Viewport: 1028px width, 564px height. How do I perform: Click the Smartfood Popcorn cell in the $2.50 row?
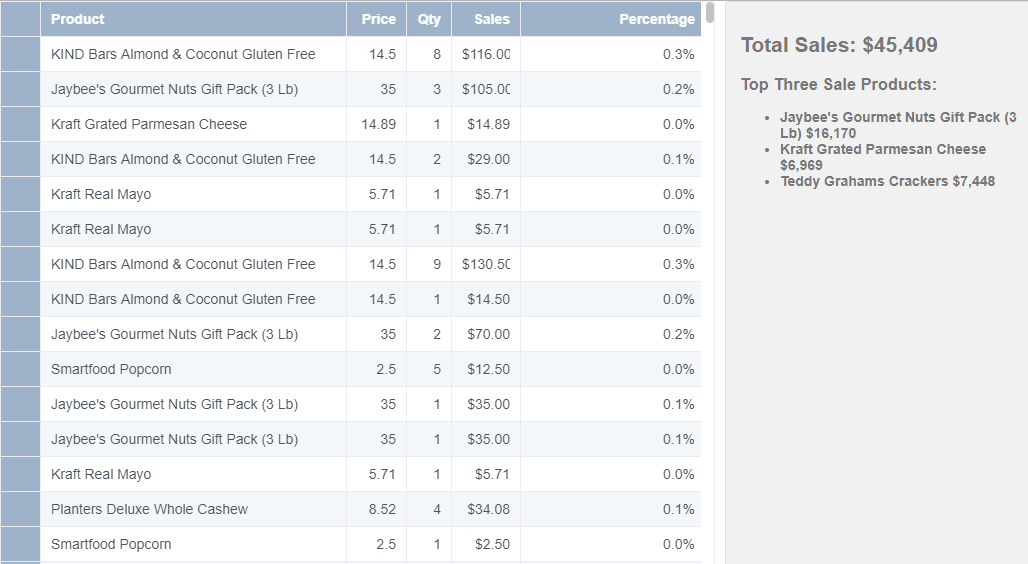coord(193,544)
